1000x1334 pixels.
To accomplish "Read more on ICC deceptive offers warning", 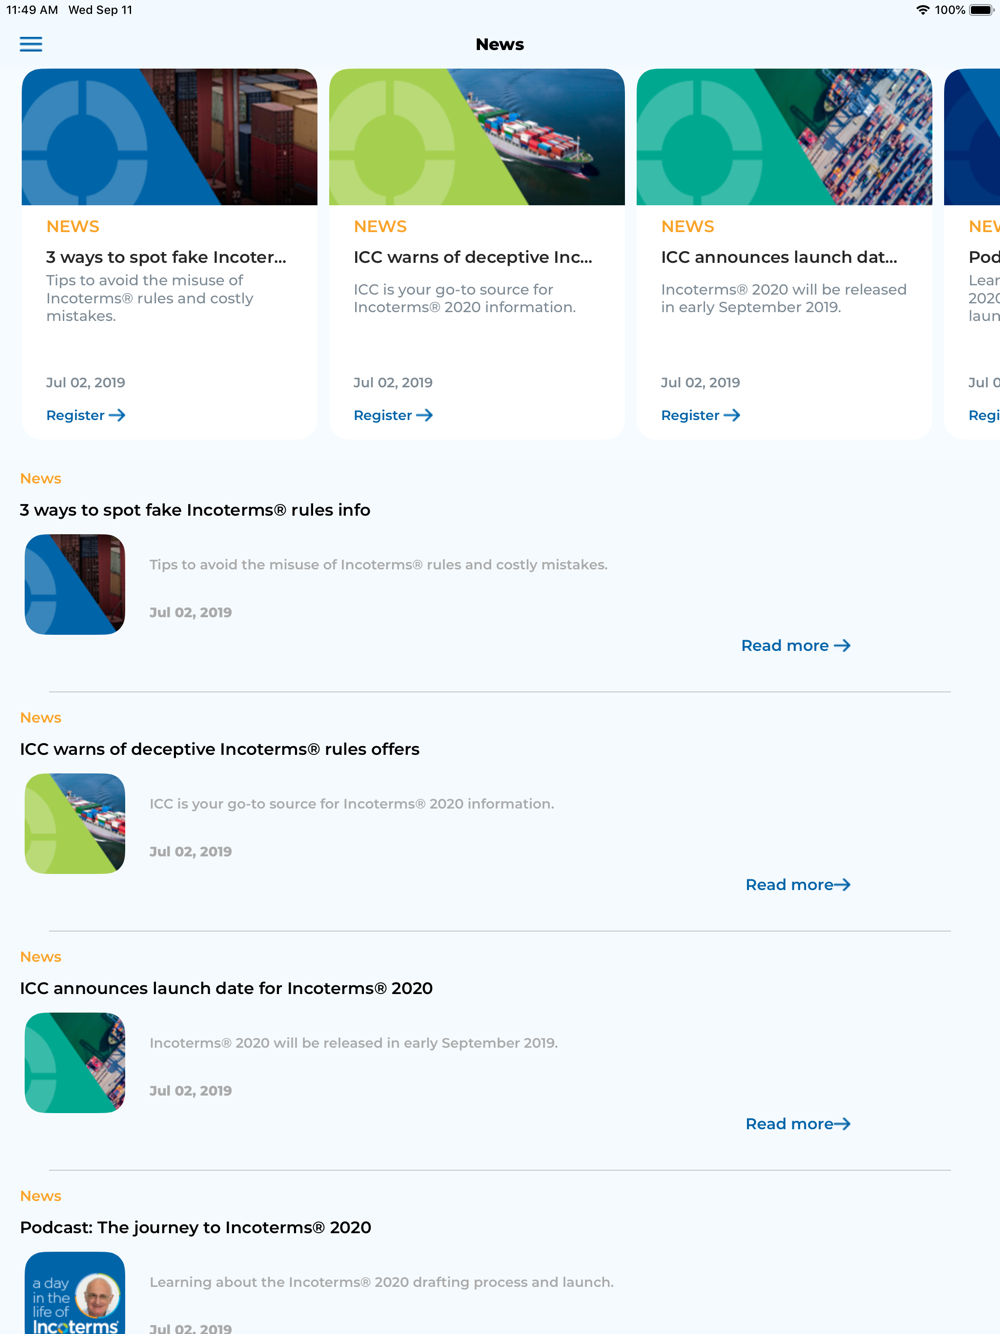I will pos(798,885).
